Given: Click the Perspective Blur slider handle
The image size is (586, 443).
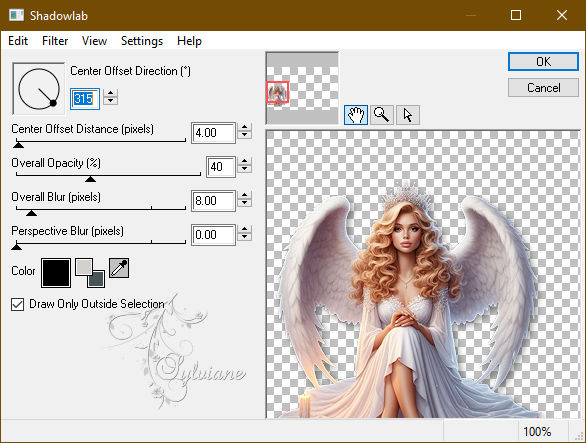Looking at the screenshot, I should pyautogui.click(x=16, y=247).
